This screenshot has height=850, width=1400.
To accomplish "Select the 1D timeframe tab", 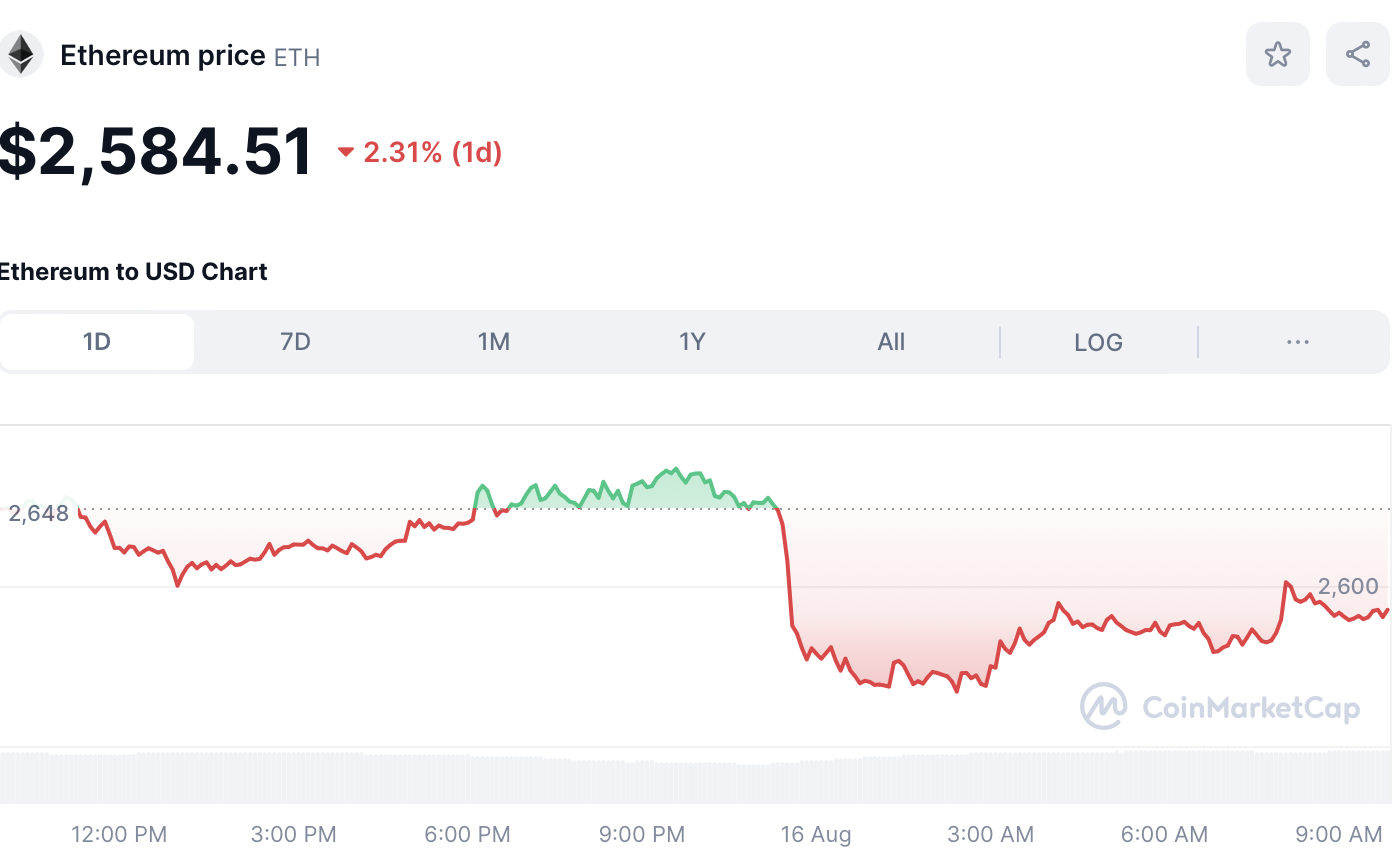I will pos(96,341).
